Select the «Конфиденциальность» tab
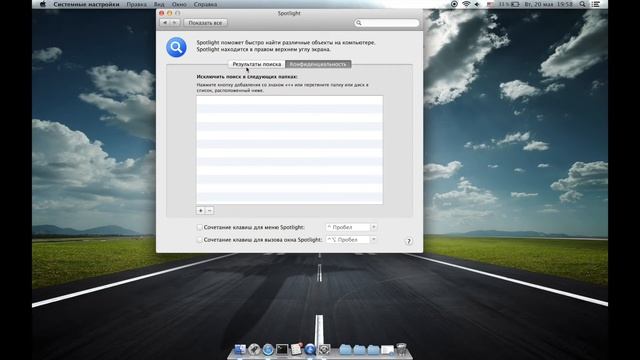Screen dimensions: 640x360 (318, 64)
